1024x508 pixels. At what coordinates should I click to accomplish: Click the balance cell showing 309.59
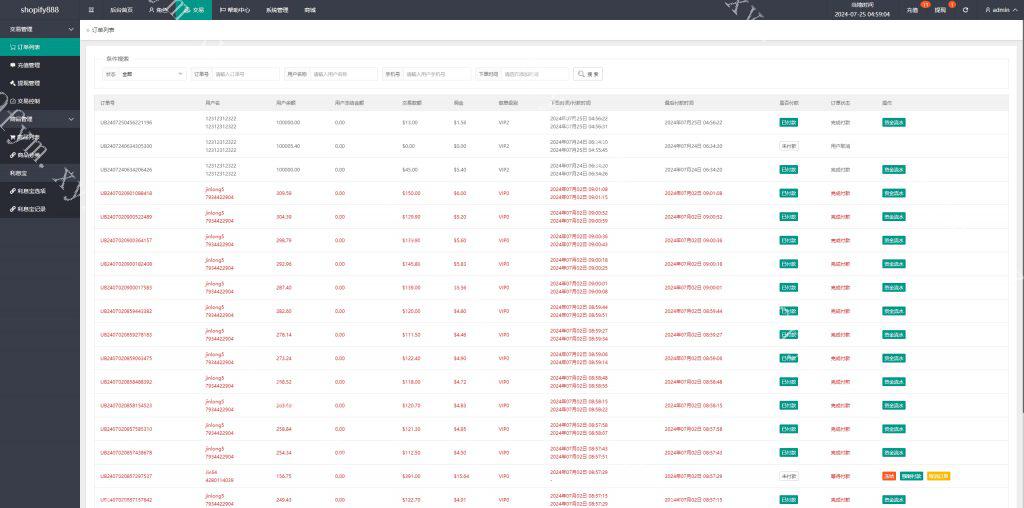click(x=283, y=193)
